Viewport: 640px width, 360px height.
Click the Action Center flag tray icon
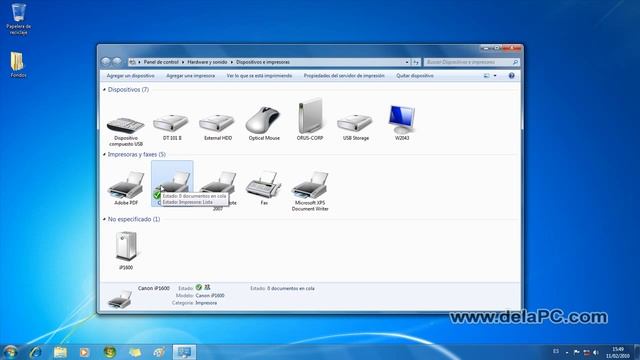pyautogui.click(x=576, y=352)
